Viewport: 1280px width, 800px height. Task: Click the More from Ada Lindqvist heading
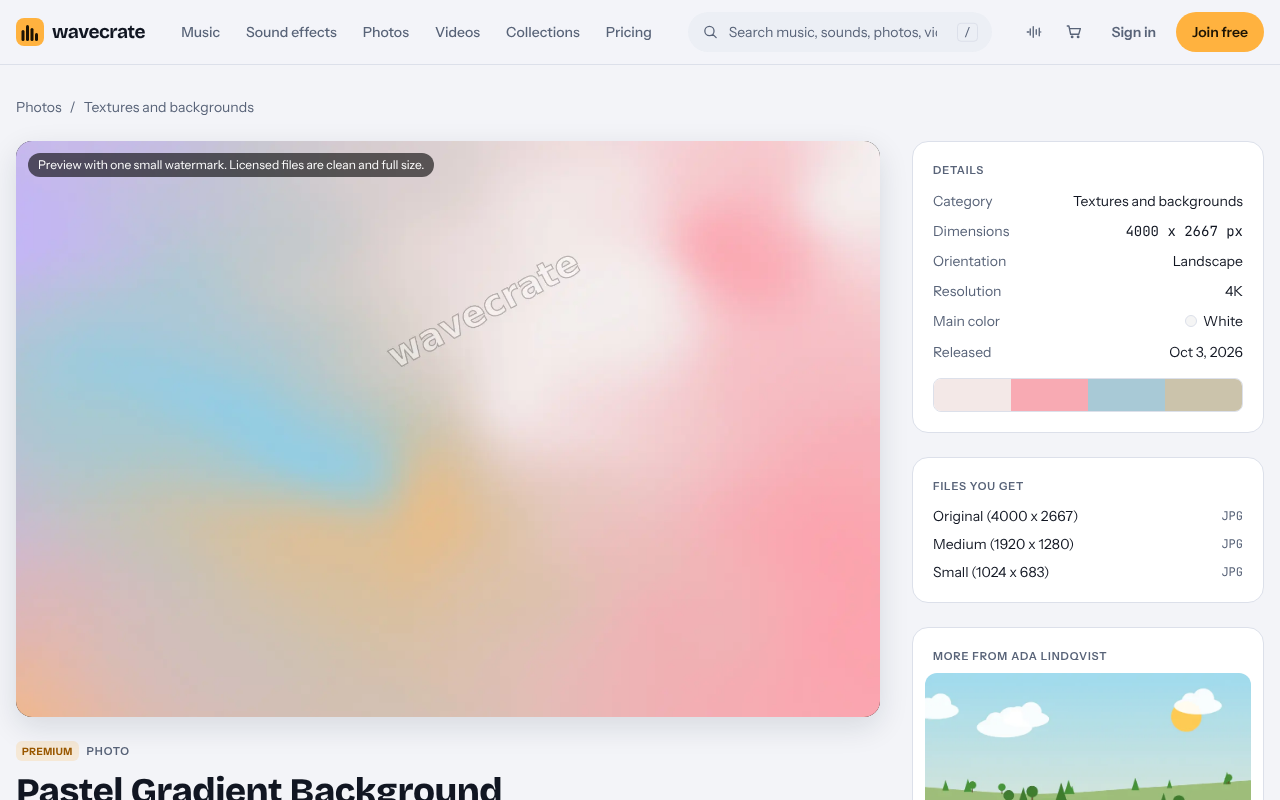[1020, 656]
